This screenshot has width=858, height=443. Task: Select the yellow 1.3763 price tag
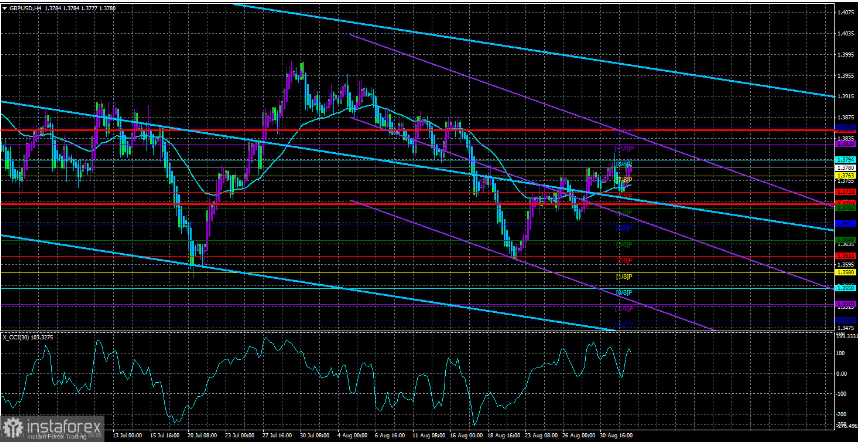pyautogui.click(x=845, y=176)
